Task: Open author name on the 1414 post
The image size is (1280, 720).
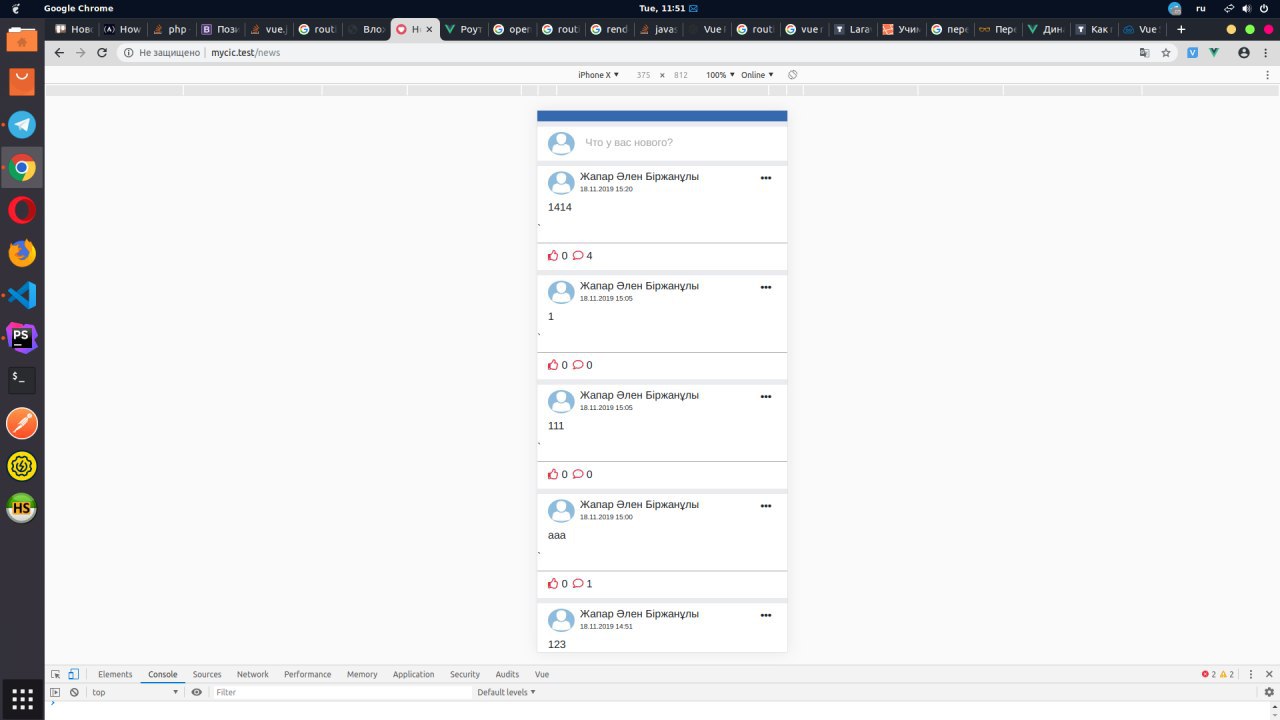Action: (x=640, y=177)
